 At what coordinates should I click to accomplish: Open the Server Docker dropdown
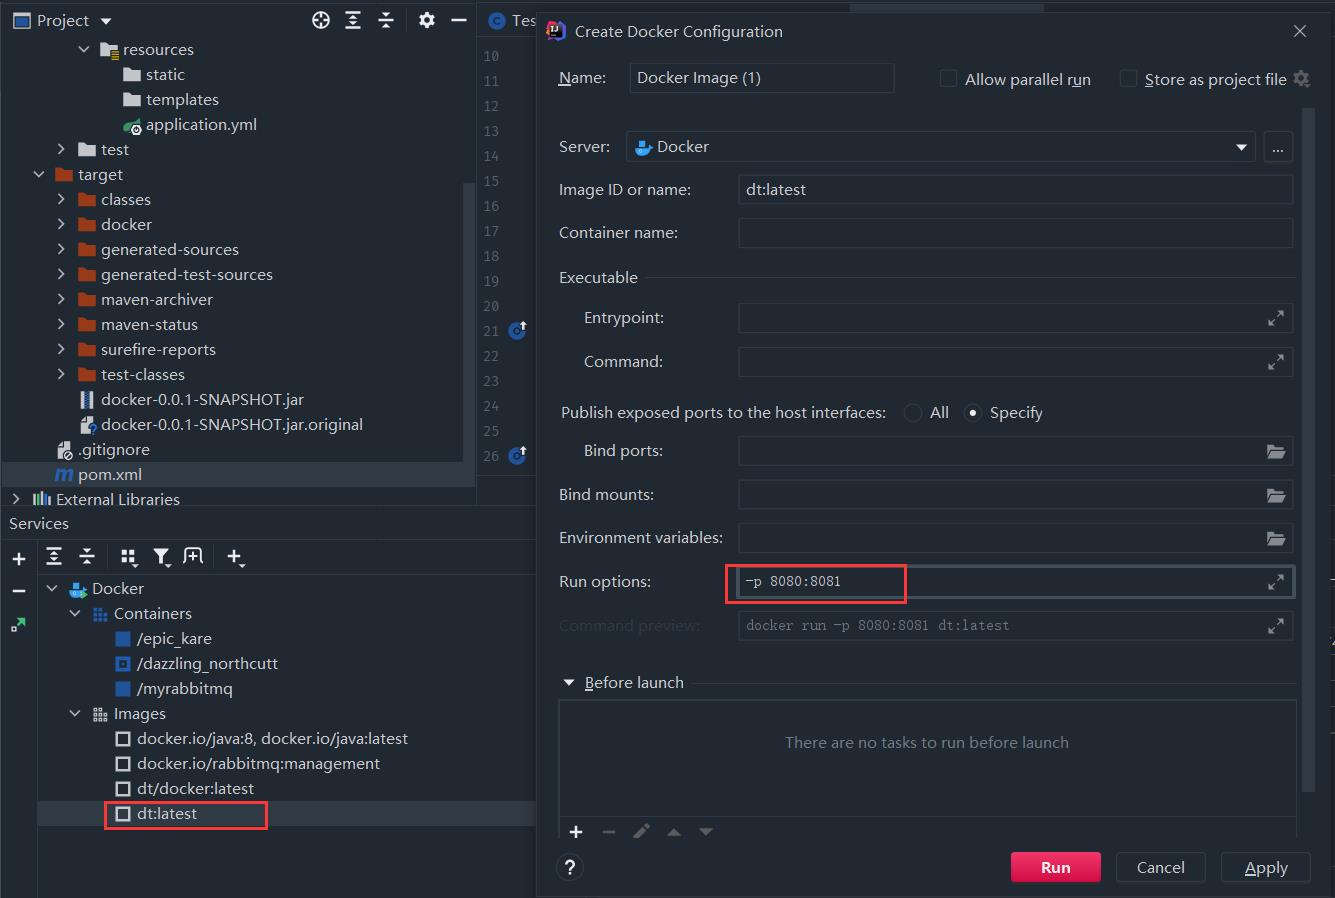click(940, 147)
